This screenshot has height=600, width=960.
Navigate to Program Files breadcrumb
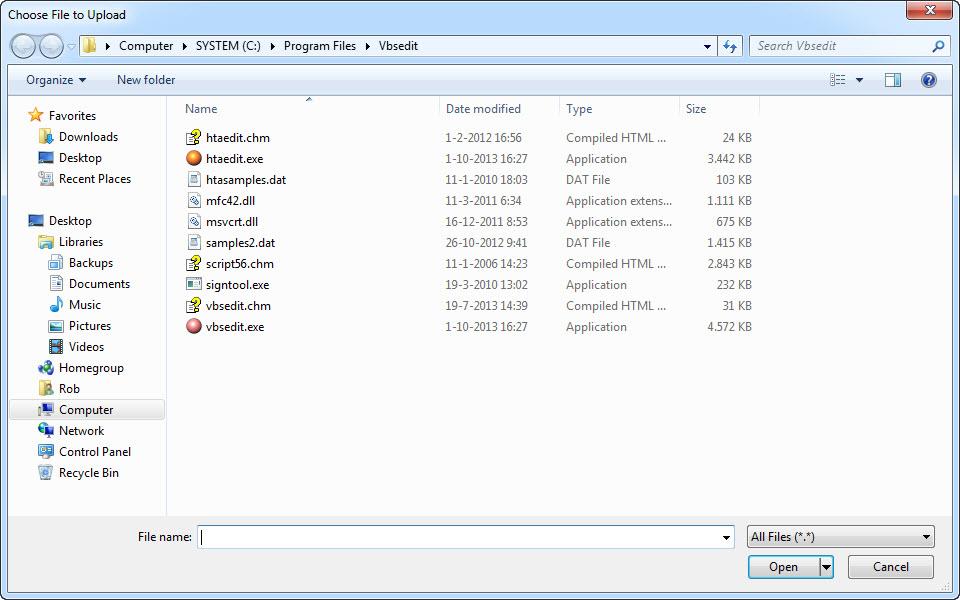coord(320,46)
